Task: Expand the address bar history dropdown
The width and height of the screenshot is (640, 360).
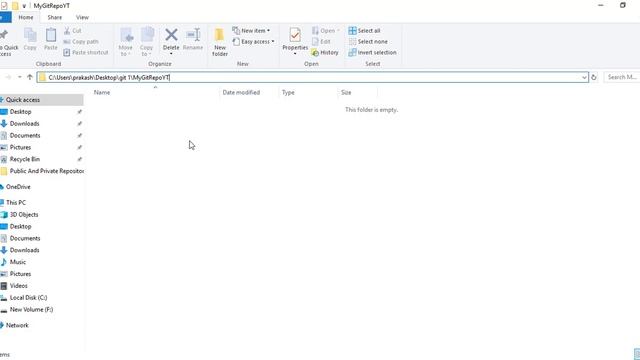Action: click(584, 77)
